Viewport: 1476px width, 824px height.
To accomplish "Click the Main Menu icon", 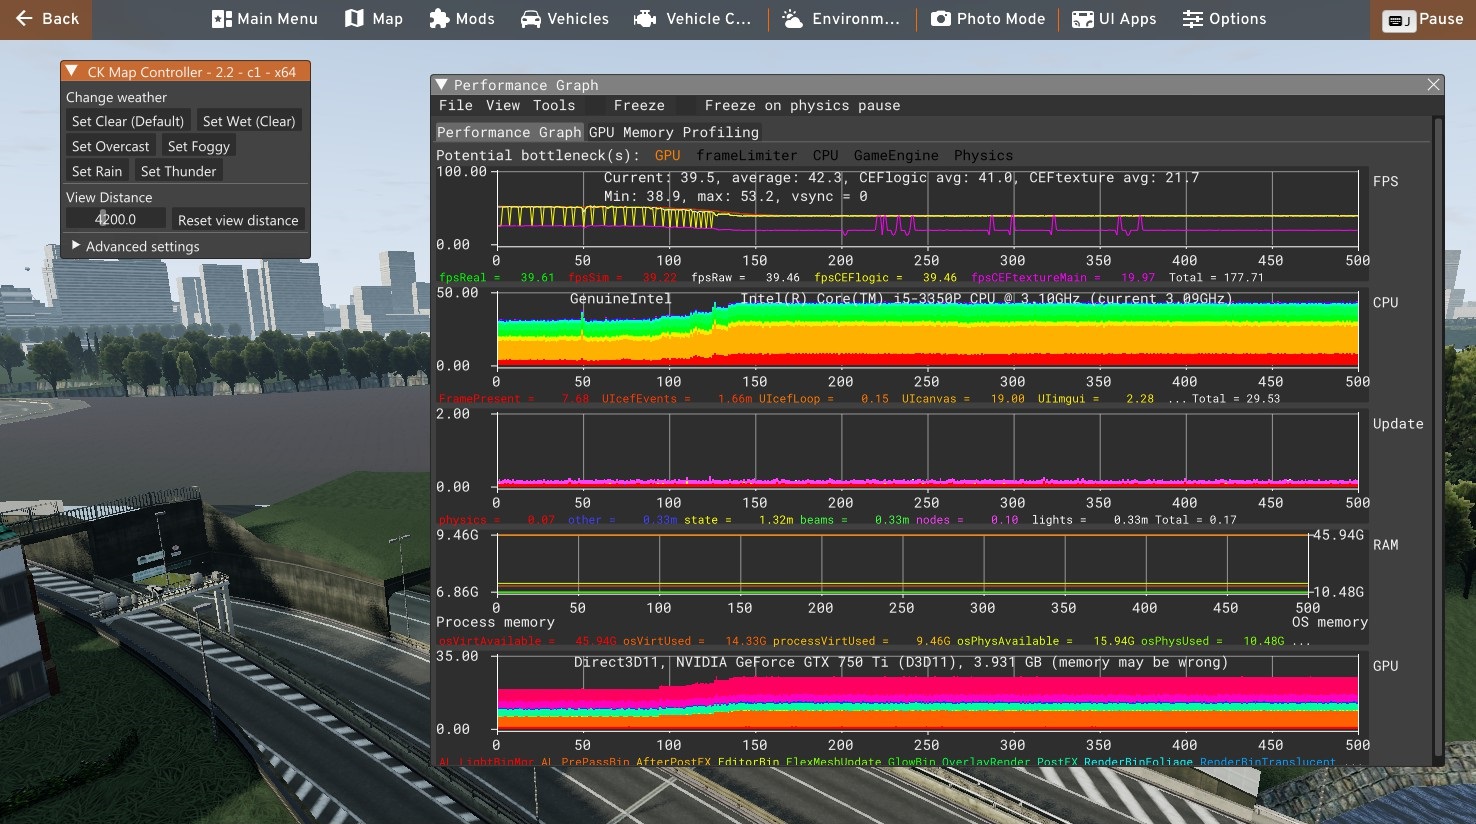I will click(221, 19).
